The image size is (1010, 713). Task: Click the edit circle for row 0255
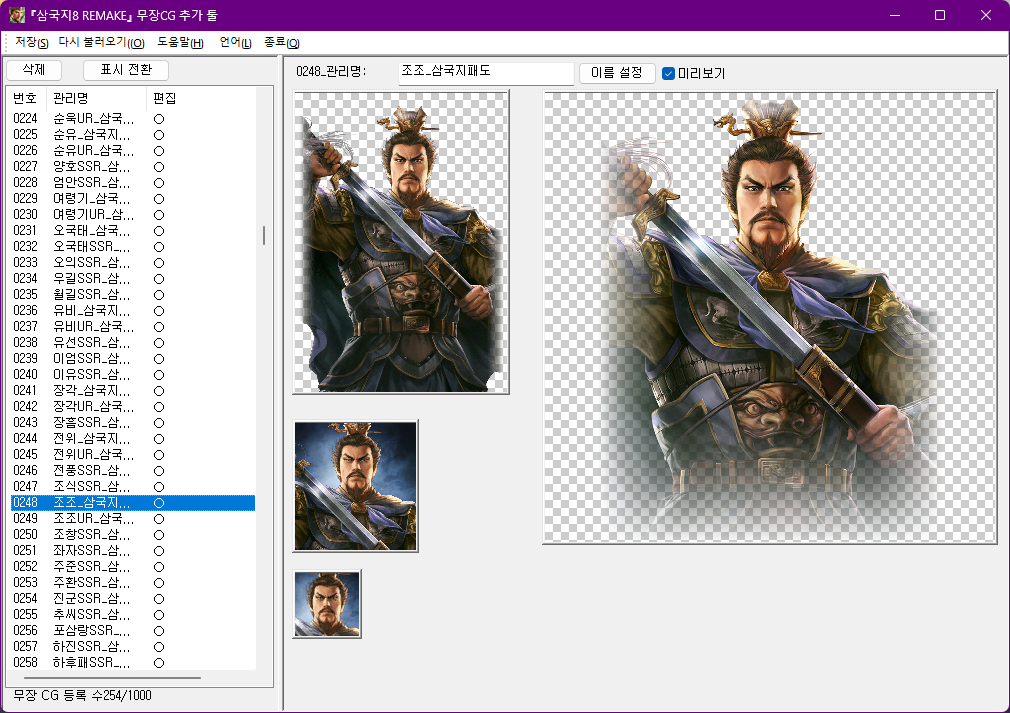(x=159, y=614)
